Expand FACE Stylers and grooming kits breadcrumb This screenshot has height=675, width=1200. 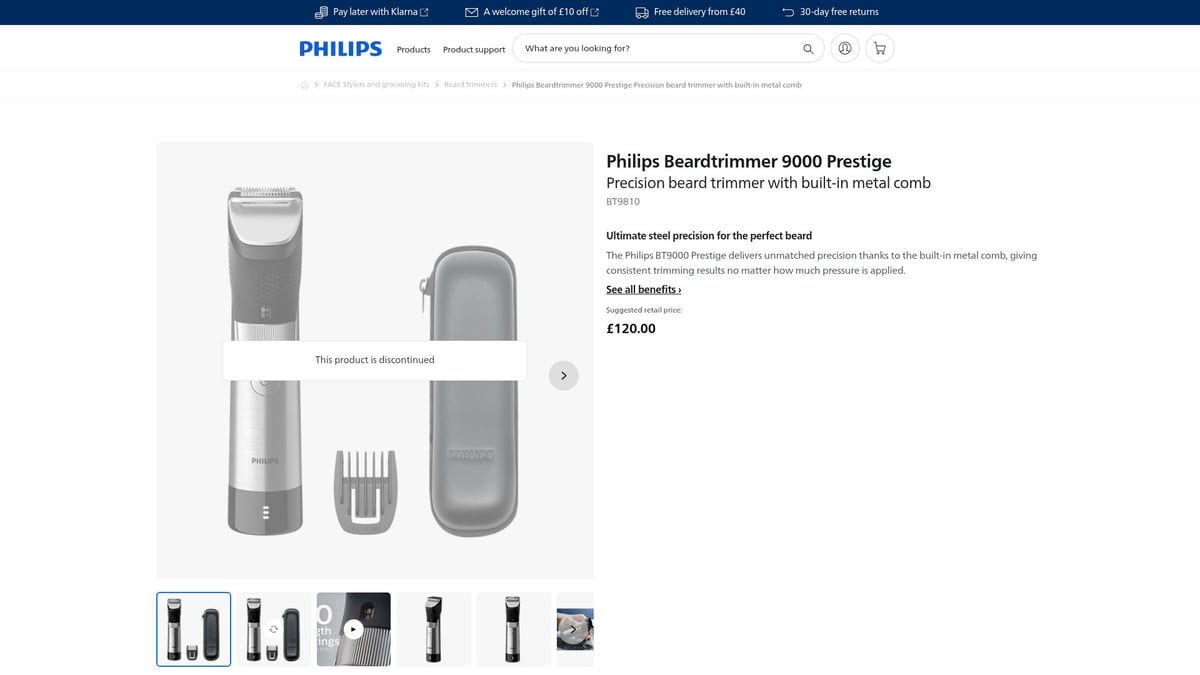[x=375, y=85]
